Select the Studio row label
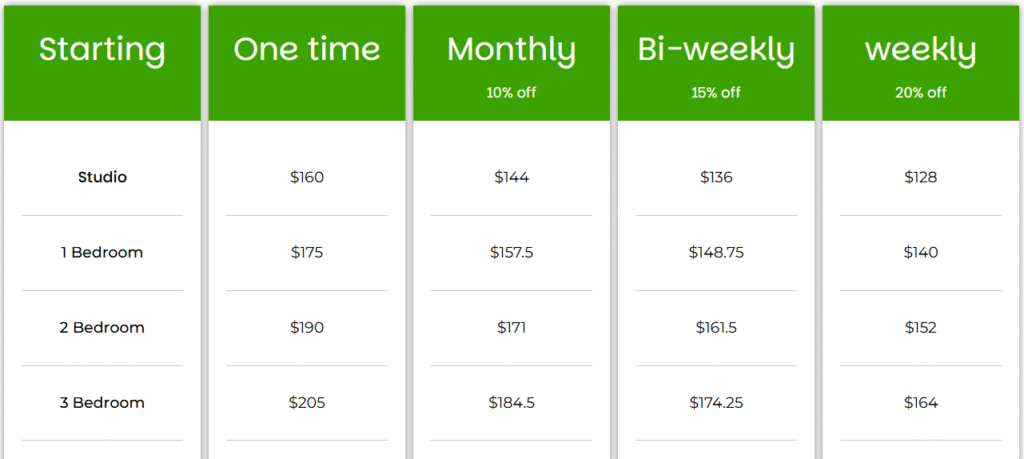 (103, 177)
